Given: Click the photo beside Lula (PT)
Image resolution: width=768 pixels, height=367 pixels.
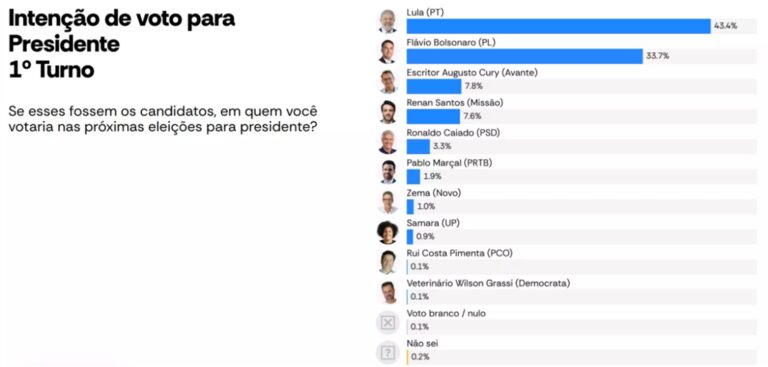Looking at the screenshot, I should [387, 21].
